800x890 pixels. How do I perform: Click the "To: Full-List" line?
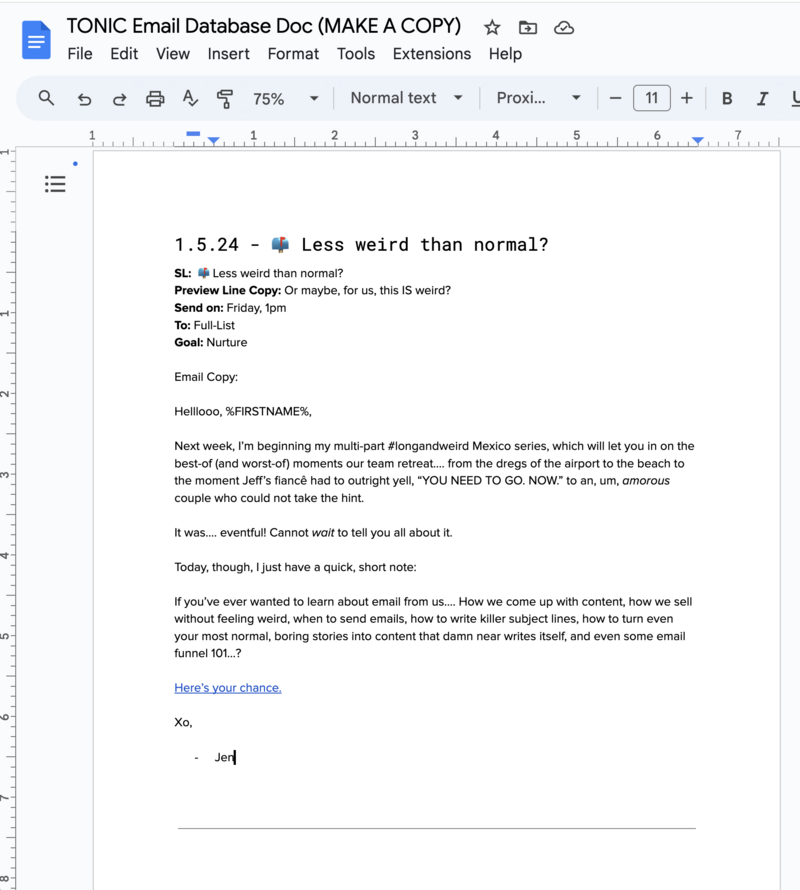pos(204,325)
